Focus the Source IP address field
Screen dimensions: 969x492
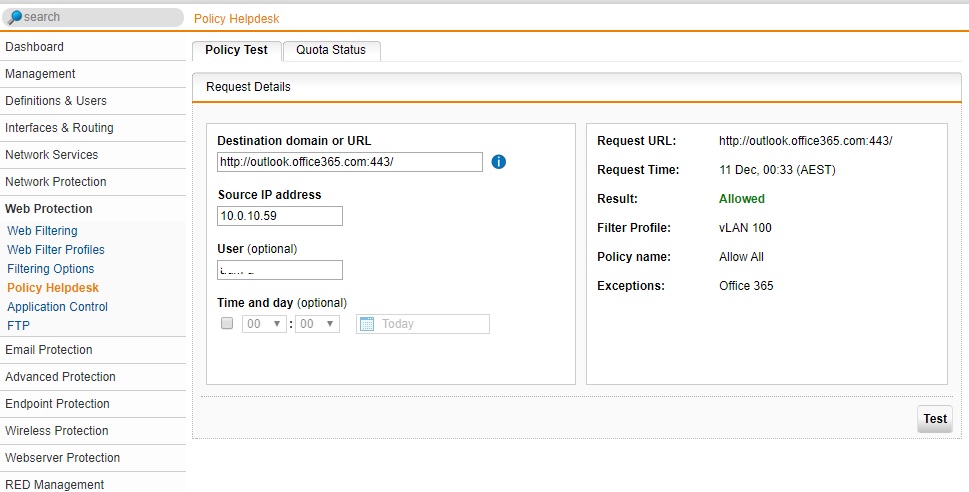pos(280,216)
